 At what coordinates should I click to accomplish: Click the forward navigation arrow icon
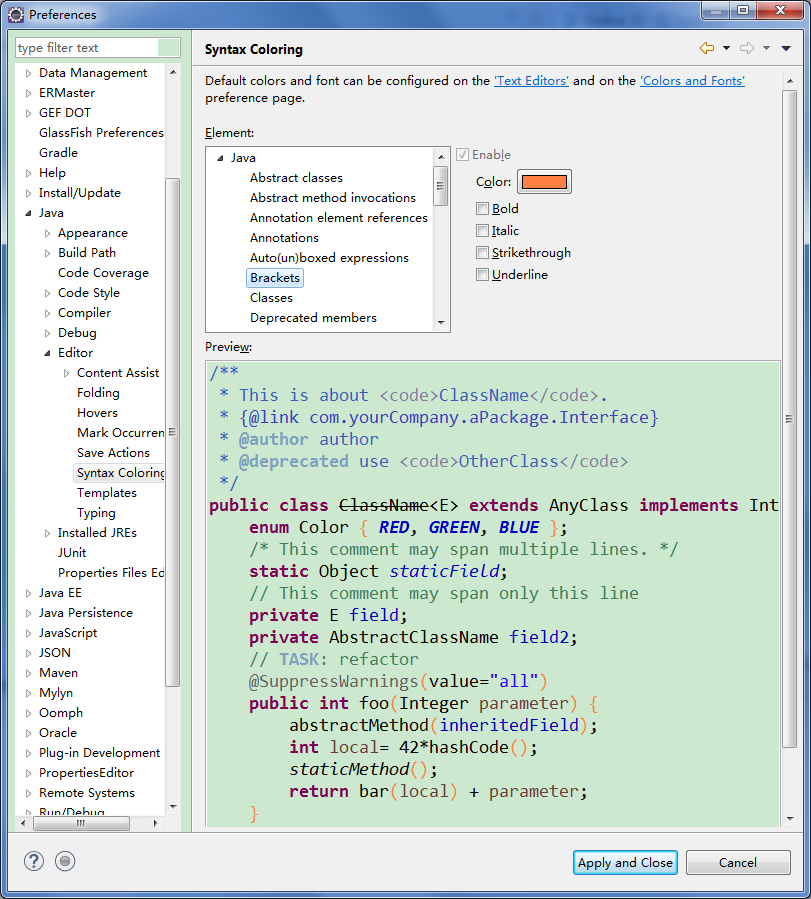pos(747,48)
